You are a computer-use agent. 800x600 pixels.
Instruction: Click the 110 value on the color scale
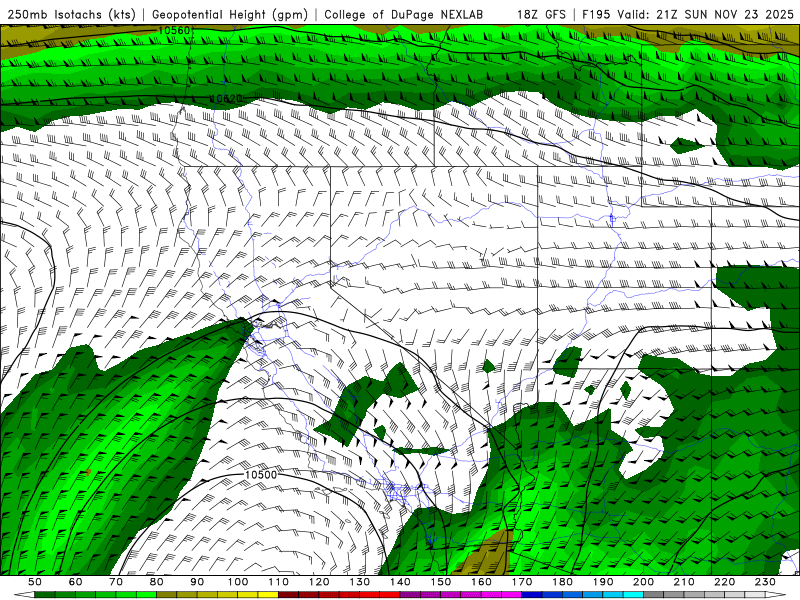(x=278, y=582)
